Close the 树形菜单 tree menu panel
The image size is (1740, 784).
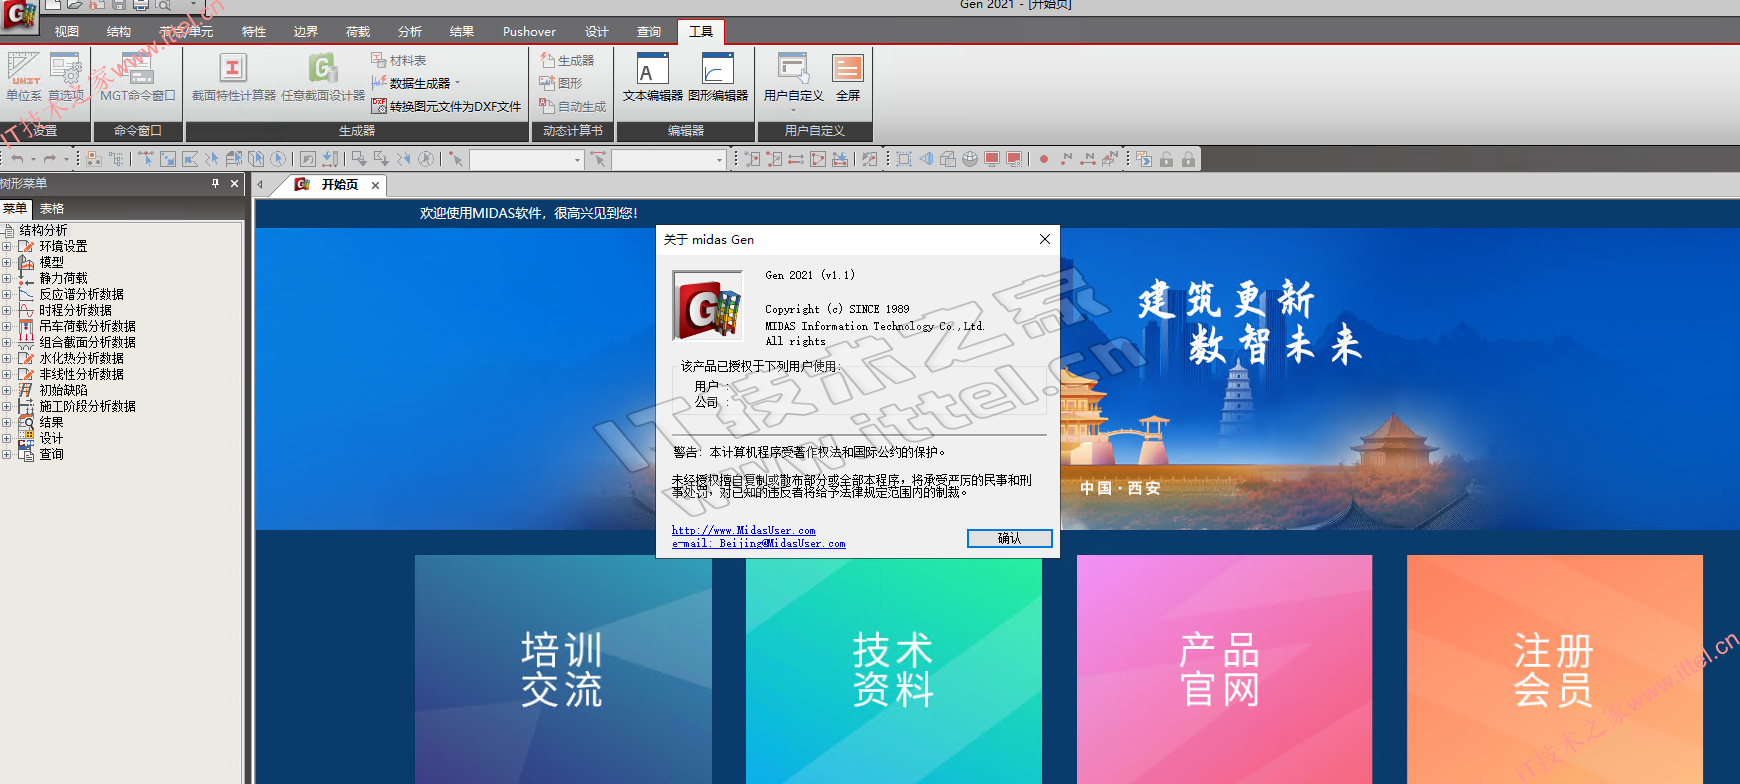pyautogui.click(x=234, y=183)
